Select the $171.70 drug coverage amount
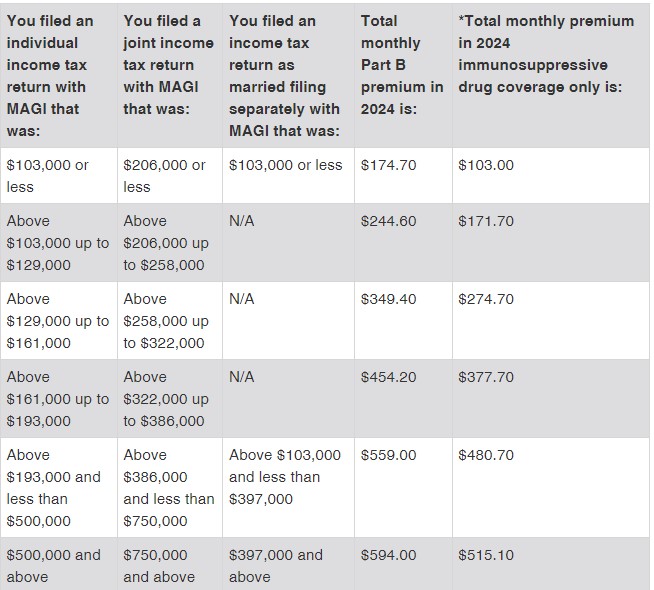This screenshot has height=590, width=654. (x=485, y=221)
